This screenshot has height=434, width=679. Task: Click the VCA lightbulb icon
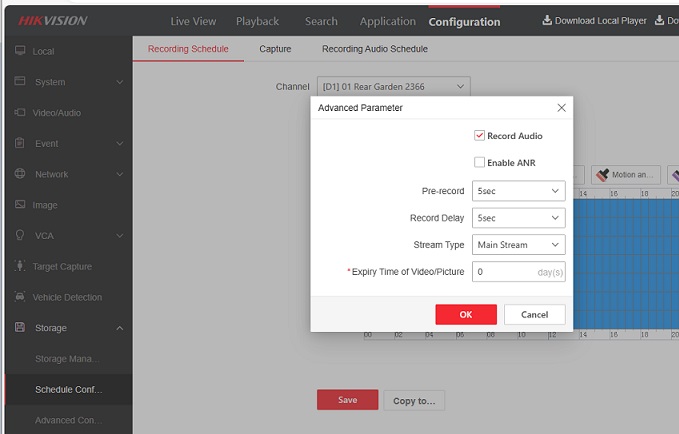[20, 235]
